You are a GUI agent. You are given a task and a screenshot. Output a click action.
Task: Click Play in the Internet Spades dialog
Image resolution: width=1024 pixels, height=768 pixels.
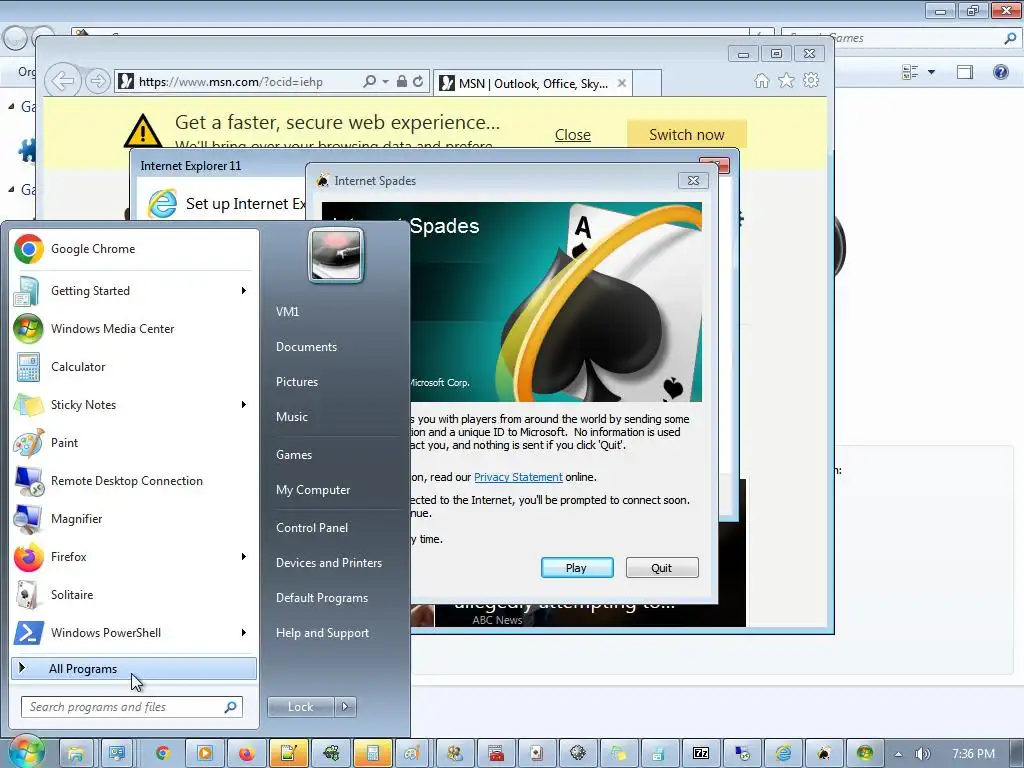tap(577, 568)
